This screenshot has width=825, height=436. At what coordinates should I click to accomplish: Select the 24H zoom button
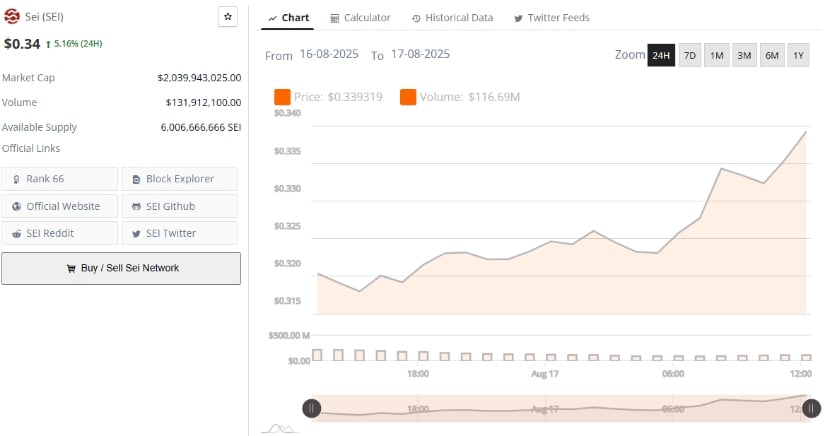tap(661, 55)
